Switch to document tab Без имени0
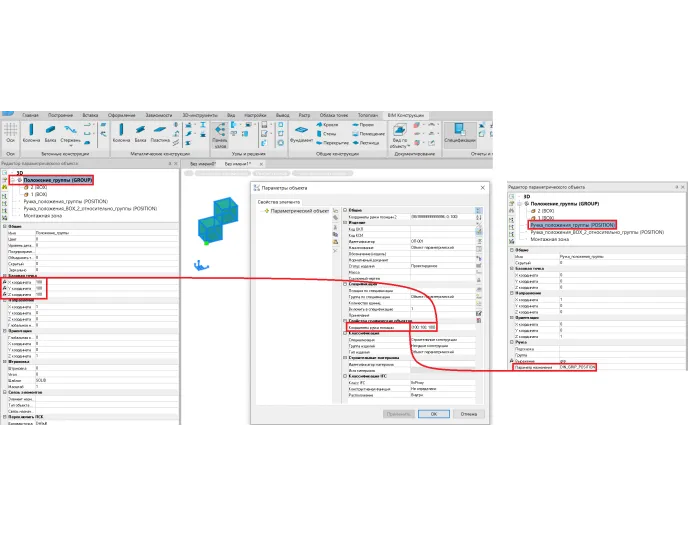This screenshot has width=688, height=537. [203, 164]
